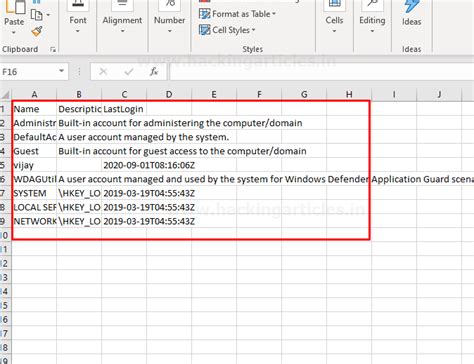The width and height of the screenshot is (474, 364).
Task: Open the Clipboard dialog launcher
Action: (x=53, y=49)
